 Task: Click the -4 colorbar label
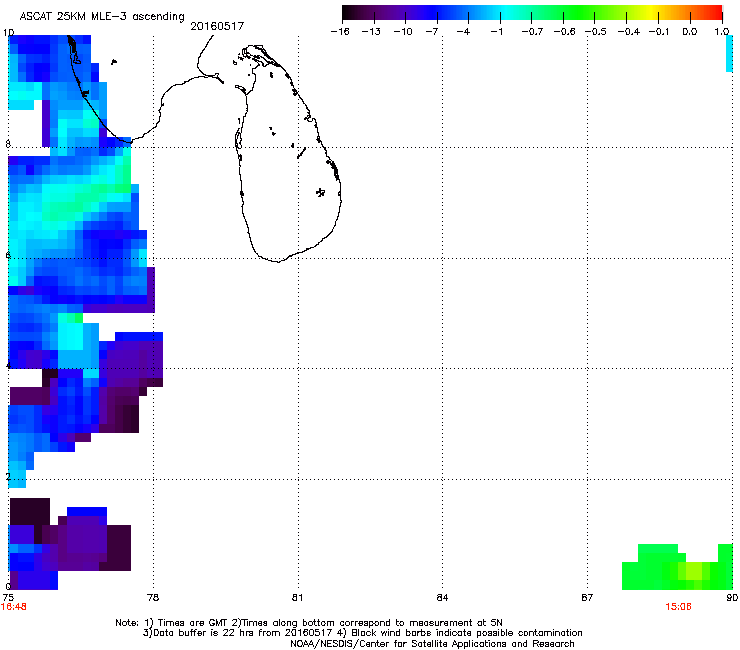463,32
